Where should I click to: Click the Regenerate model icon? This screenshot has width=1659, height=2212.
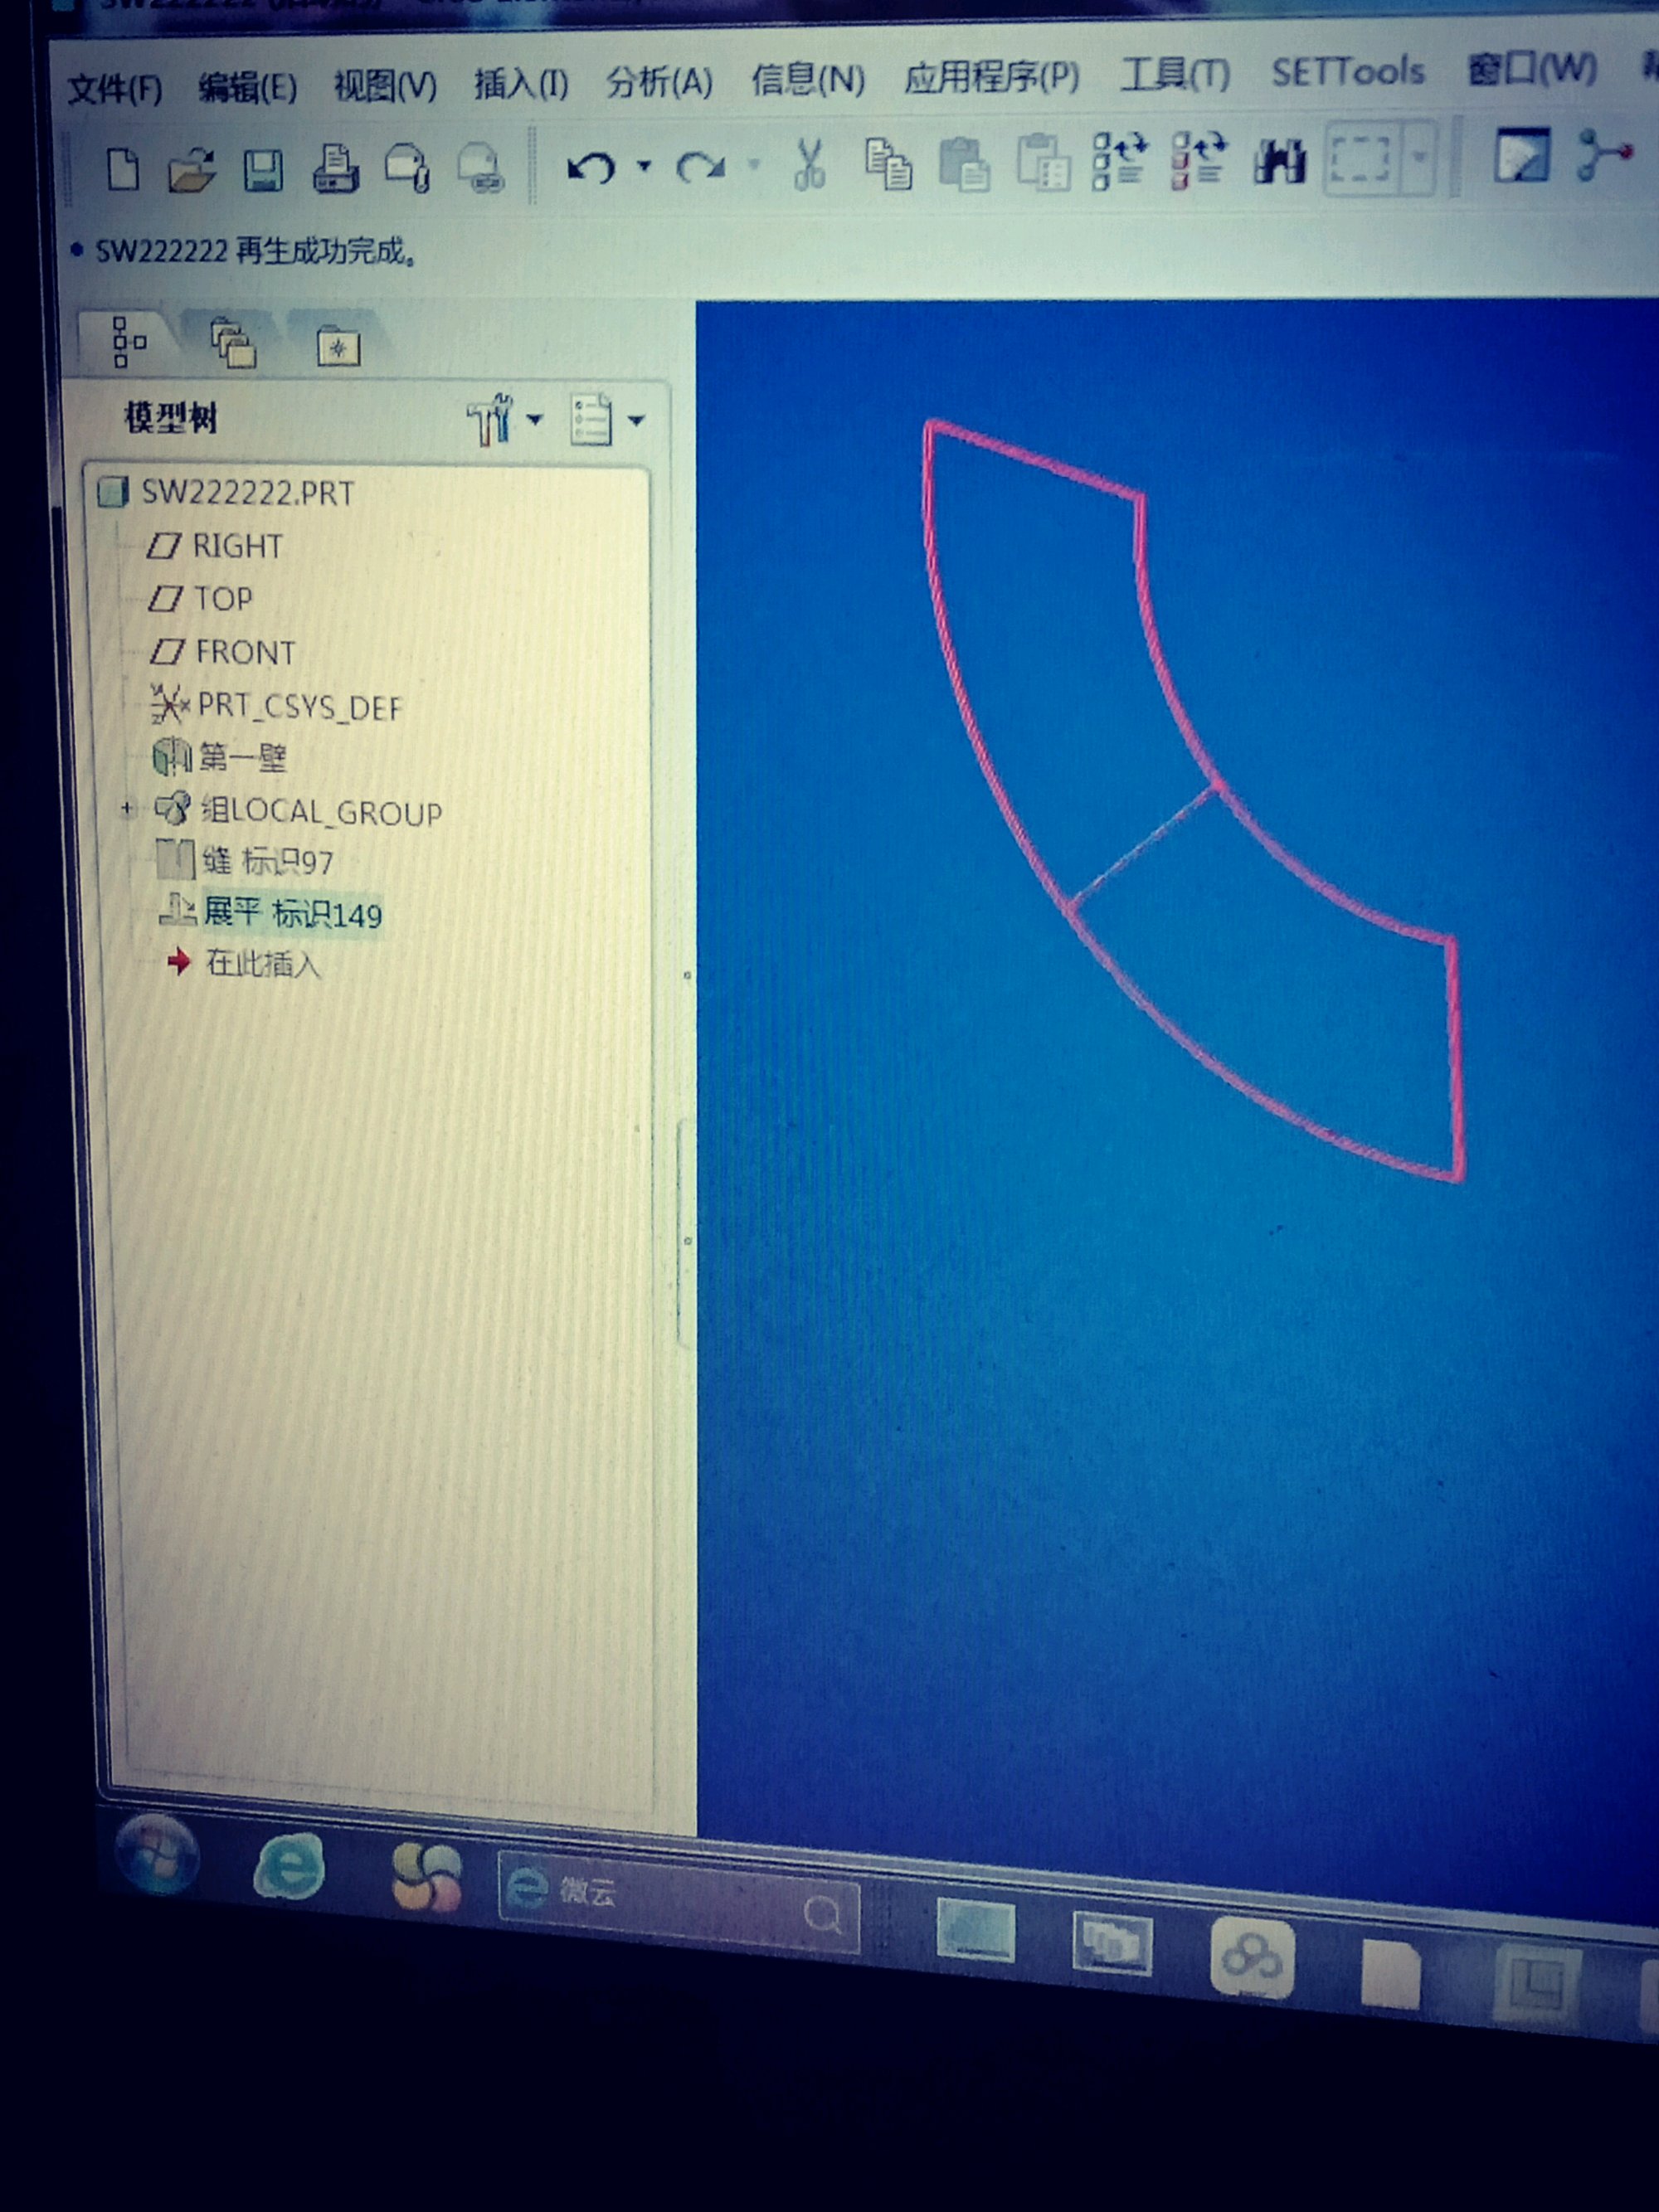click(1119, 161)
